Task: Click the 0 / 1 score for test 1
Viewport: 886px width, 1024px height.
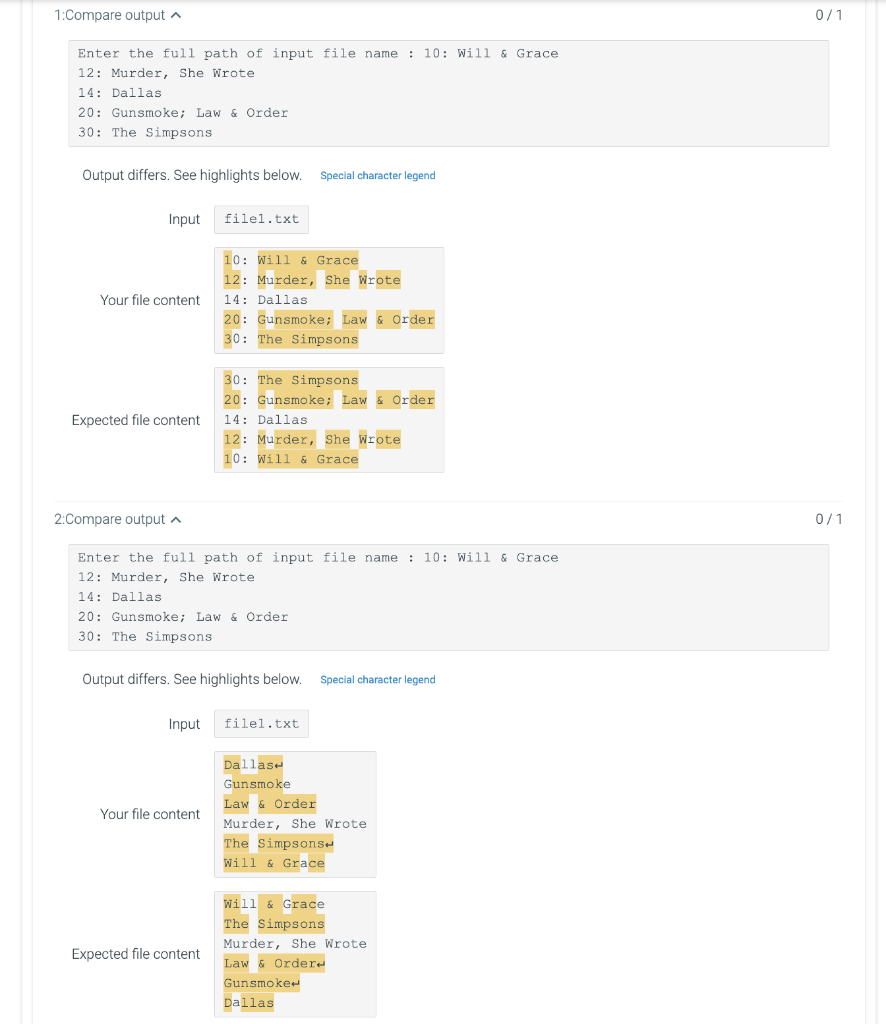Action: [828, 15]
